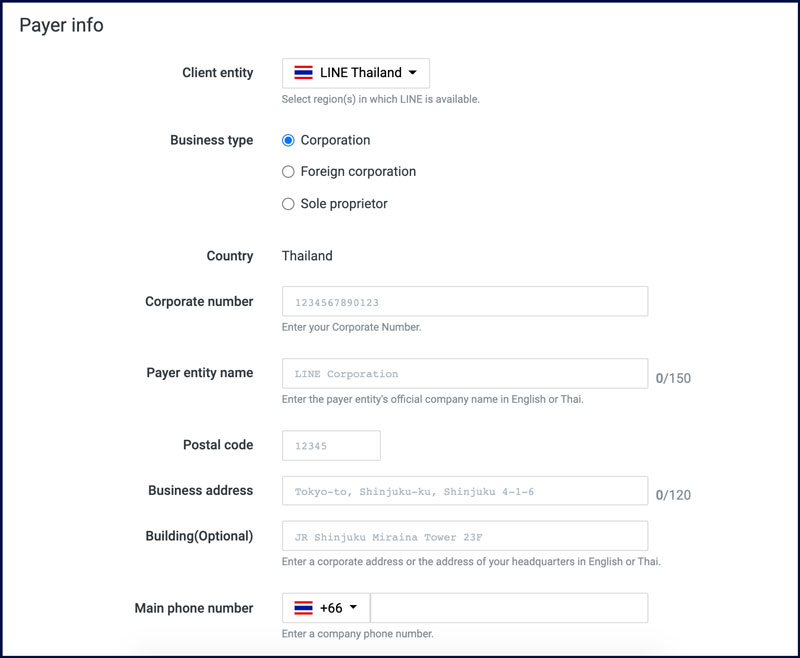
Task: Click the Corporate number input field
Action: [x=465, y=301]
